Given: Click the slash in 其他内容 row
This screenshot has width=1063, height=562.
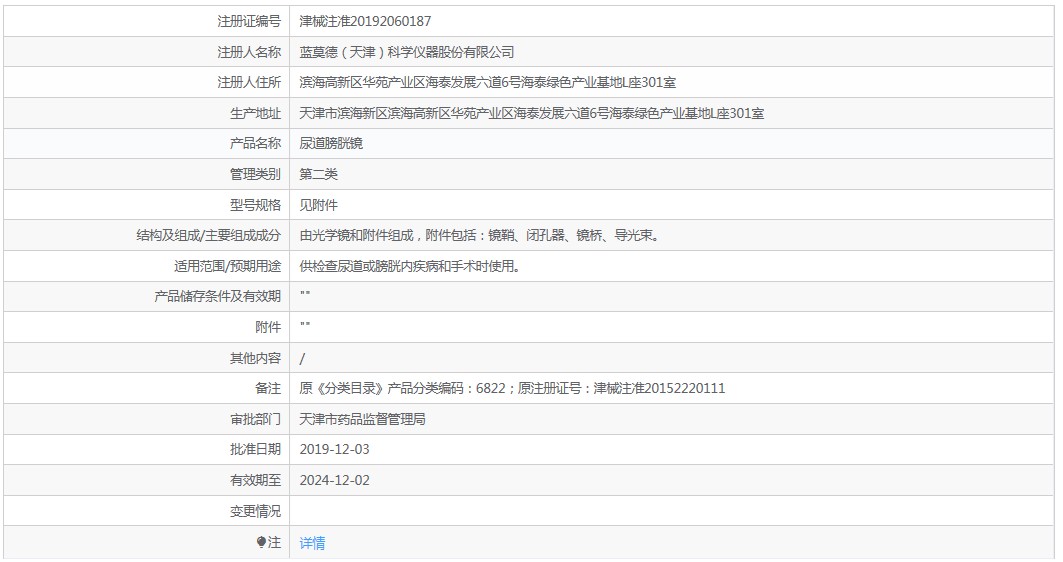Looking at the screenshot, I should [302, 358].
